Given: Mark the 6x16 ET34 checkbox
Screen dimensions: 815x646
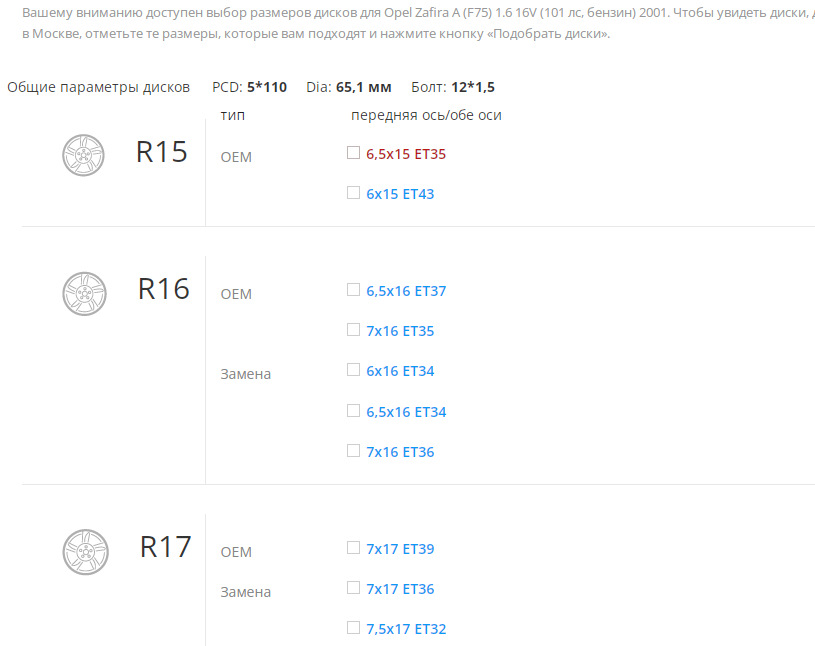Looking at the screenshot, I should [x=353, y=370].
